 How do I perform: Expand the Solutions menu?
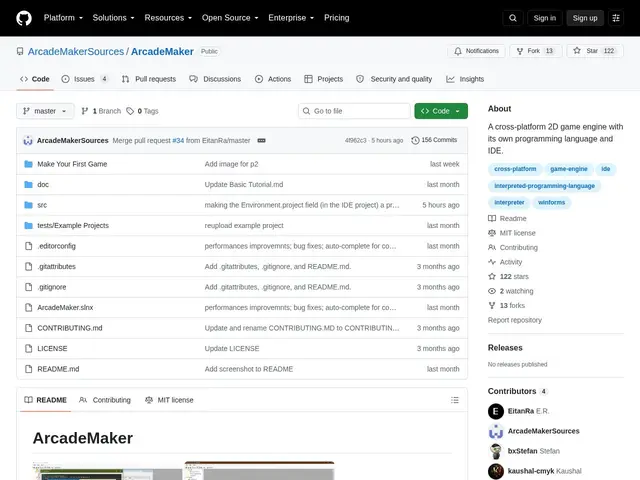point(113,18)
